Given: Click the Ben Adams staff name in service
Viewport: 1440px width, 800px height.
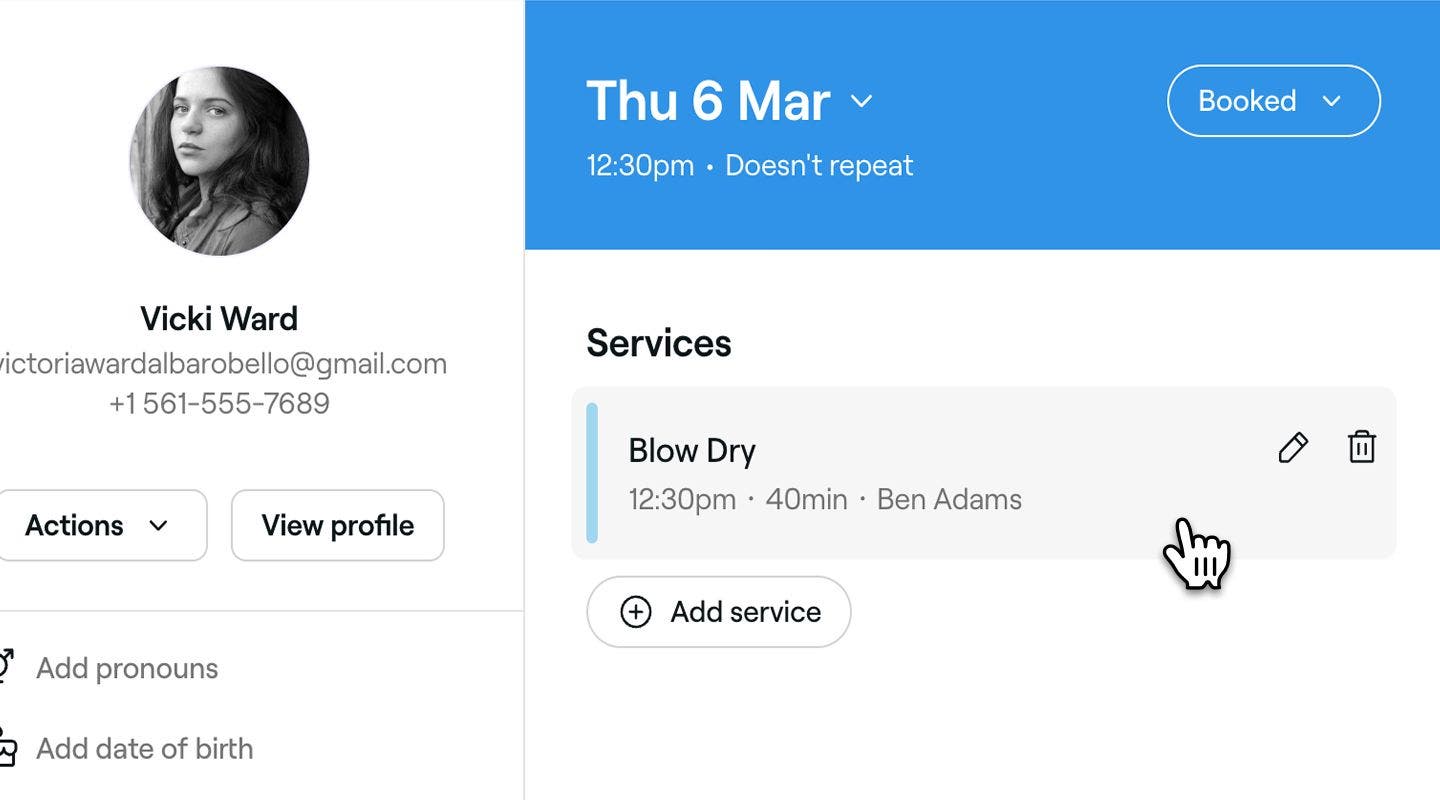Looking at the screenshot, I should [949, 499].
